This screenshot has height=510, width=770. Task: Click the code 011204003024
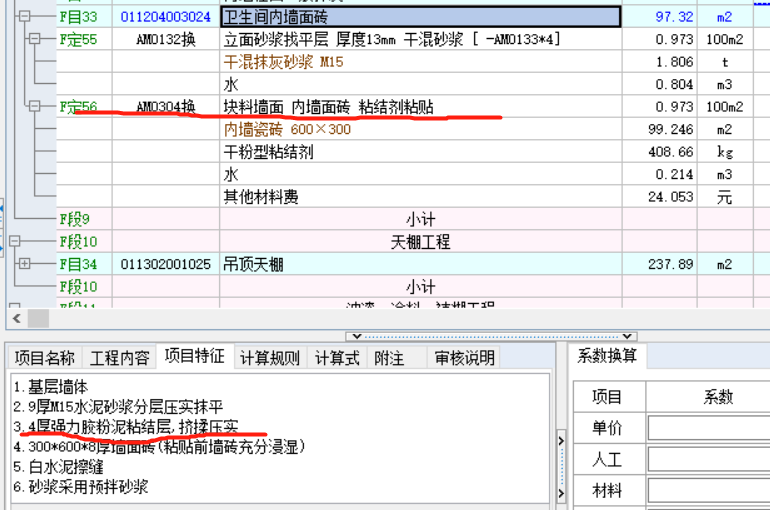click(165, 17)
